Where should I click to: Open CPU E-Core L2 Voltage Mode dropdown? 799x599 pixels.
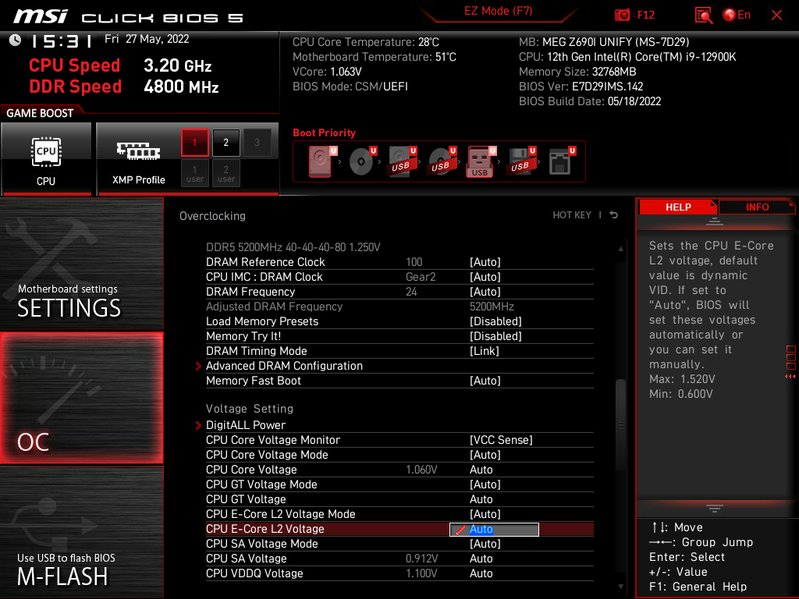[x=485, y=514]
